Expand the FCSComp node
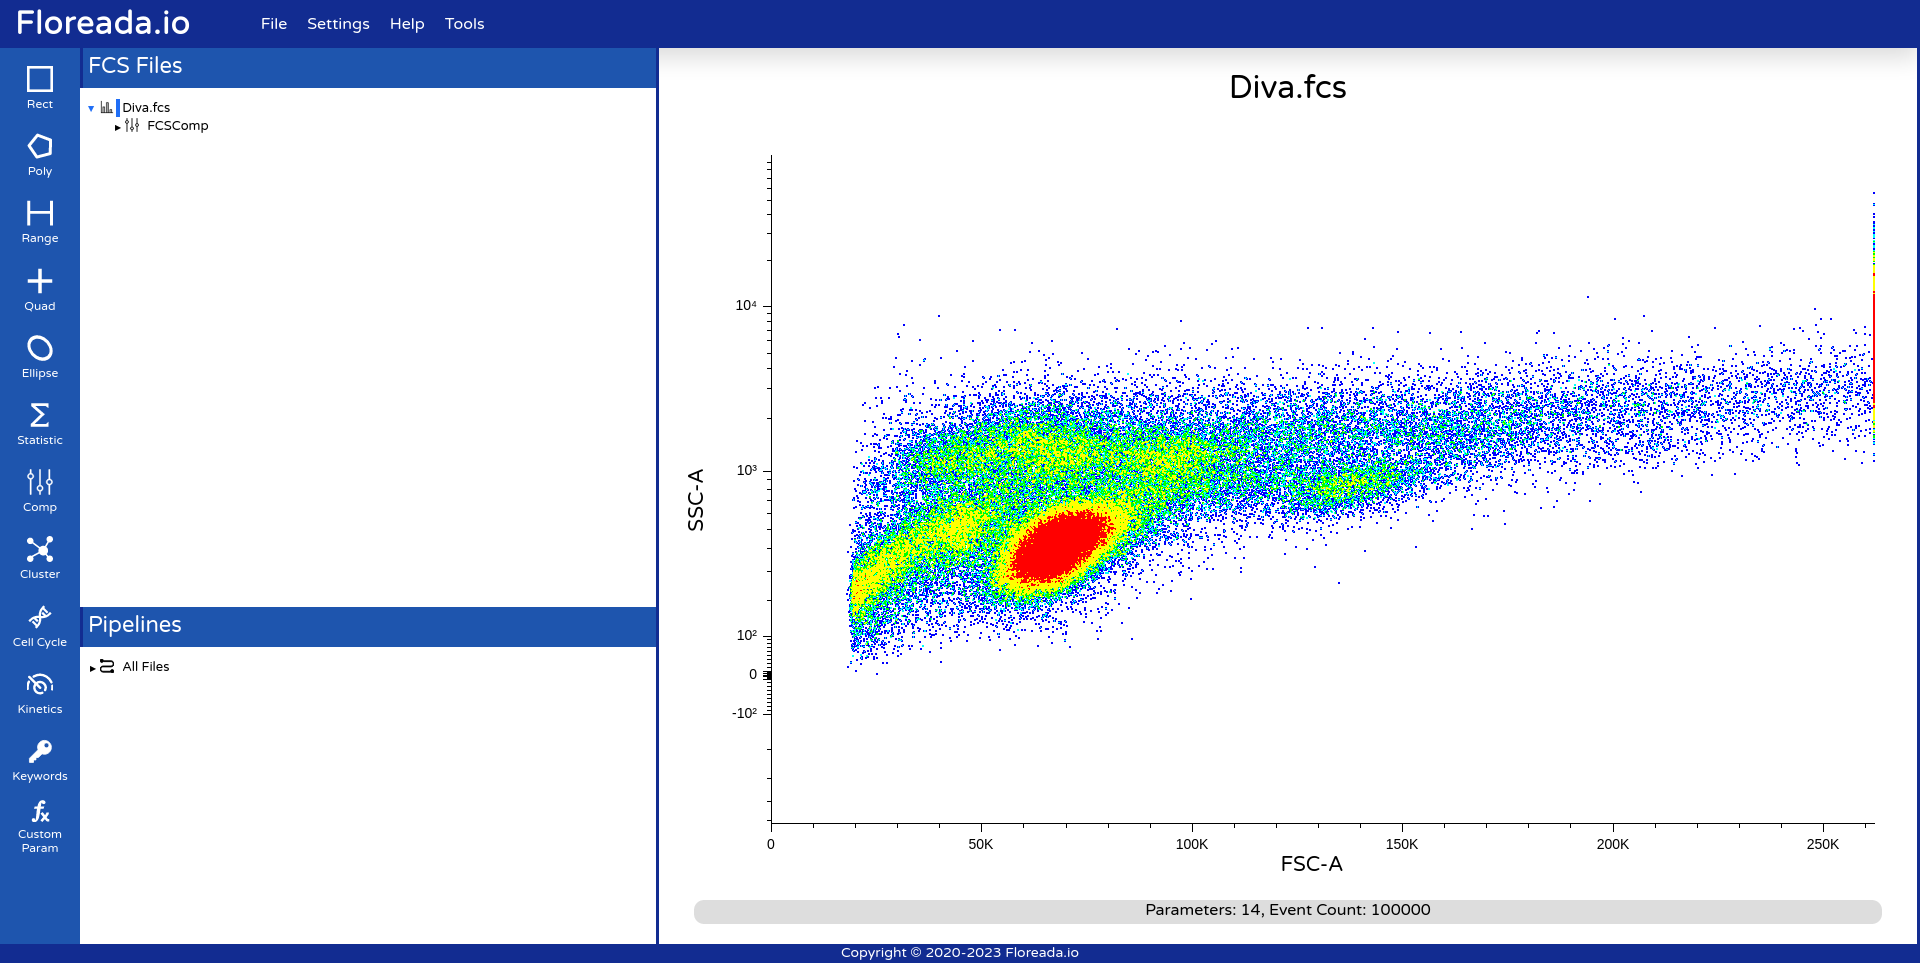Viewport: 1920px width, 963px height. pos(117,127)
